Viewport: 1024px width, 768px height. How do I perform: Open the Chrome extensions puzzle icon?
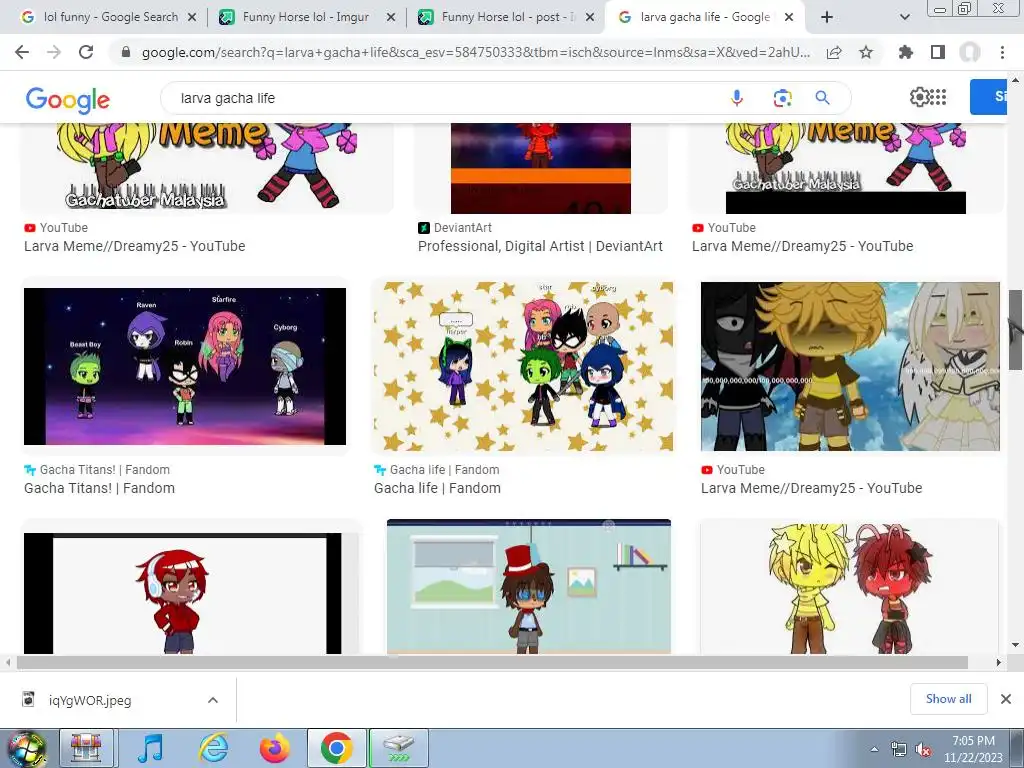[x=906, y=52]
